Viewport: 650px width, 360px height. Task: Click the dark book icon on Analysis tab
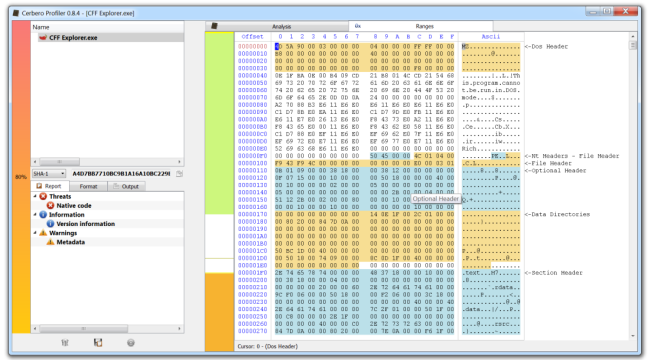pyautogui.click(x=214, y=26)
